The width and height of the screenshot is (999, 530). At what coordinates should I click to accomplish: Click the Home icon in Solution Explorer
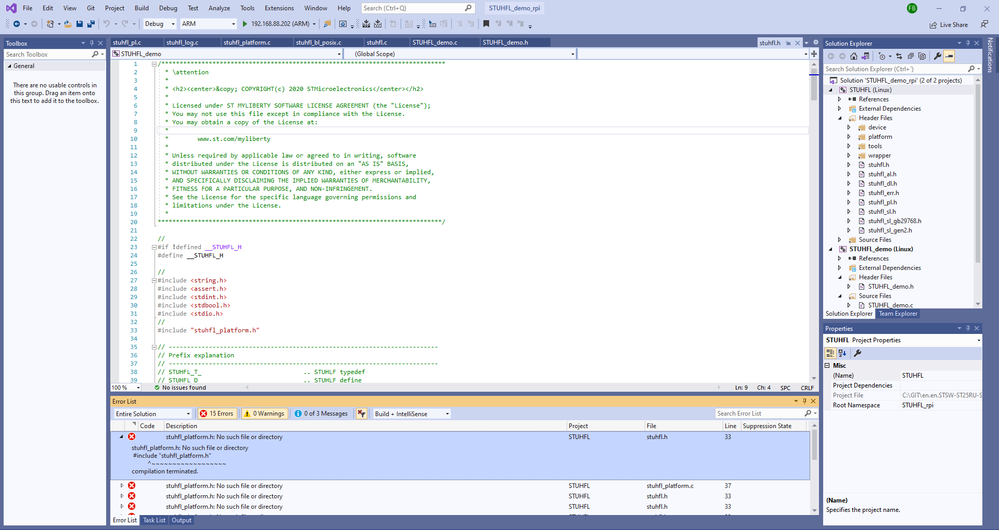pyautogui.click(x=854, y=56)
